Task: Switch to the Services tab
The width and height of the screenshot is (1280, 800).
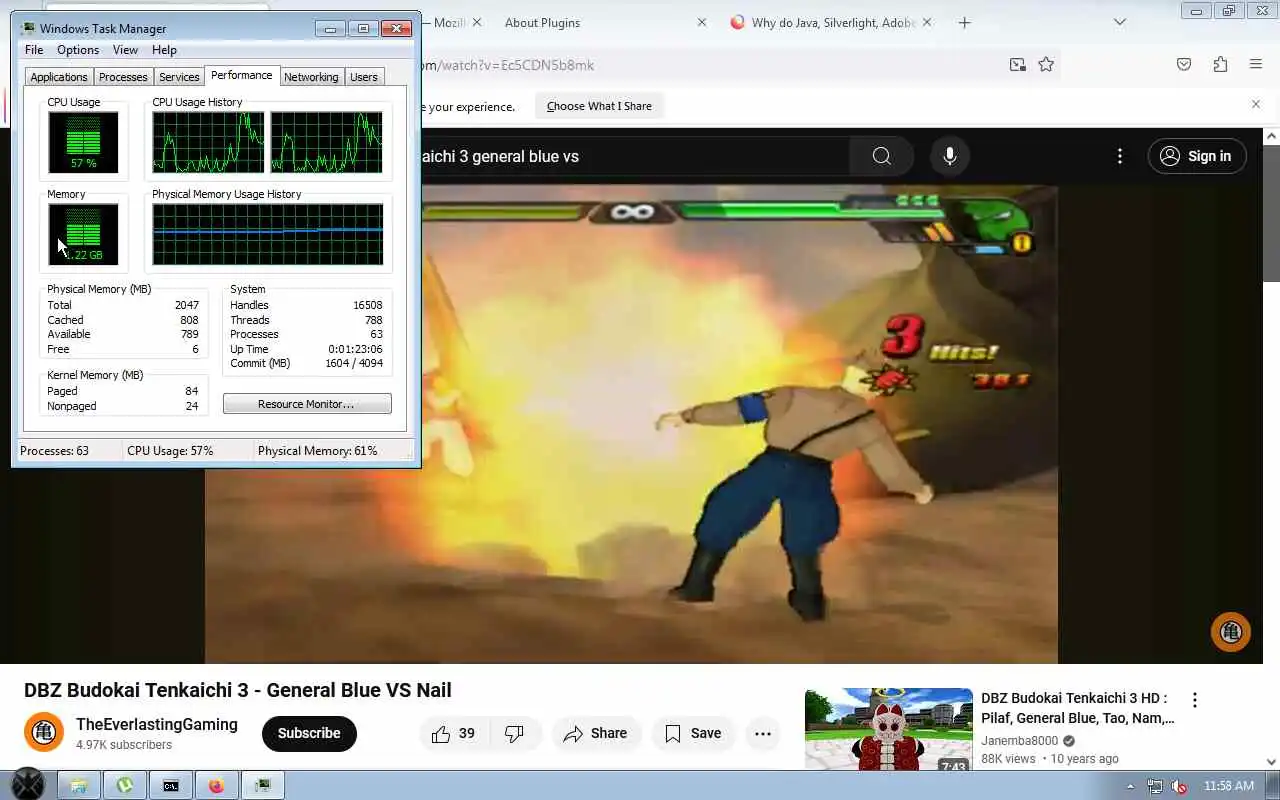Action: [179, 77]
